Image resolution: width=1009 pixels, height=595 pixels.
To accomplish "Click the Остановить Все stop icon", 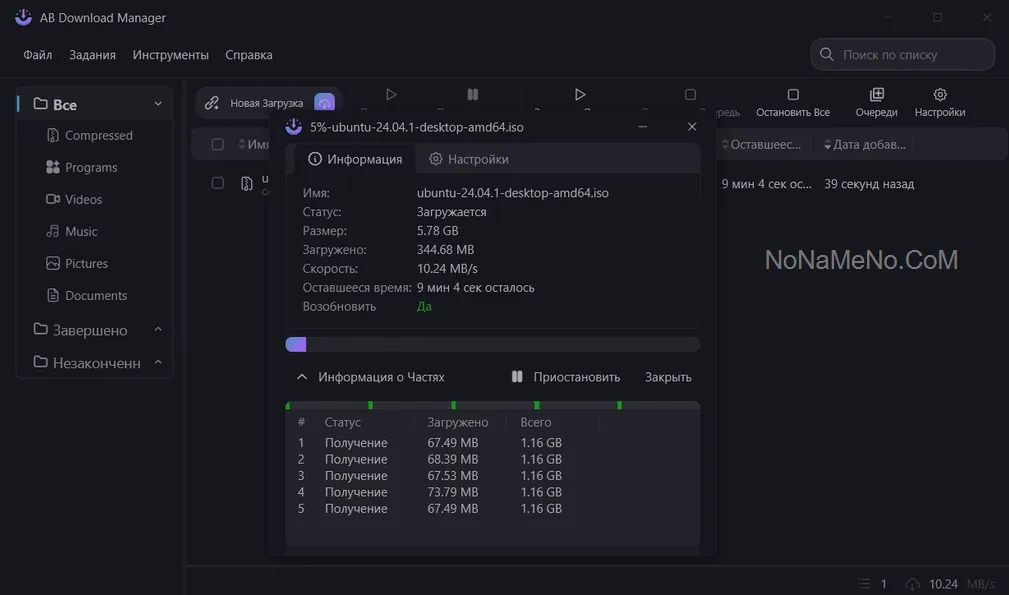I will [793, 95].
